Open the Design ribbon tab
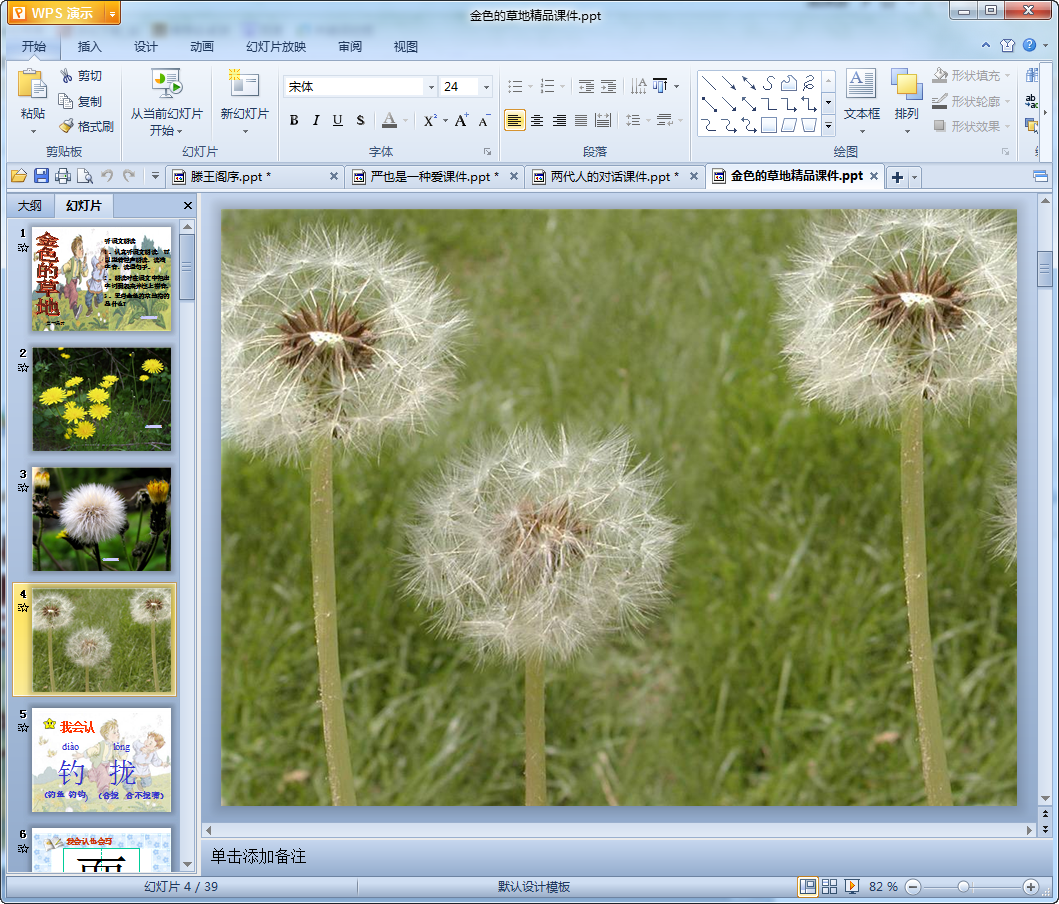The image size is (1059, 904). pos(145,47)
